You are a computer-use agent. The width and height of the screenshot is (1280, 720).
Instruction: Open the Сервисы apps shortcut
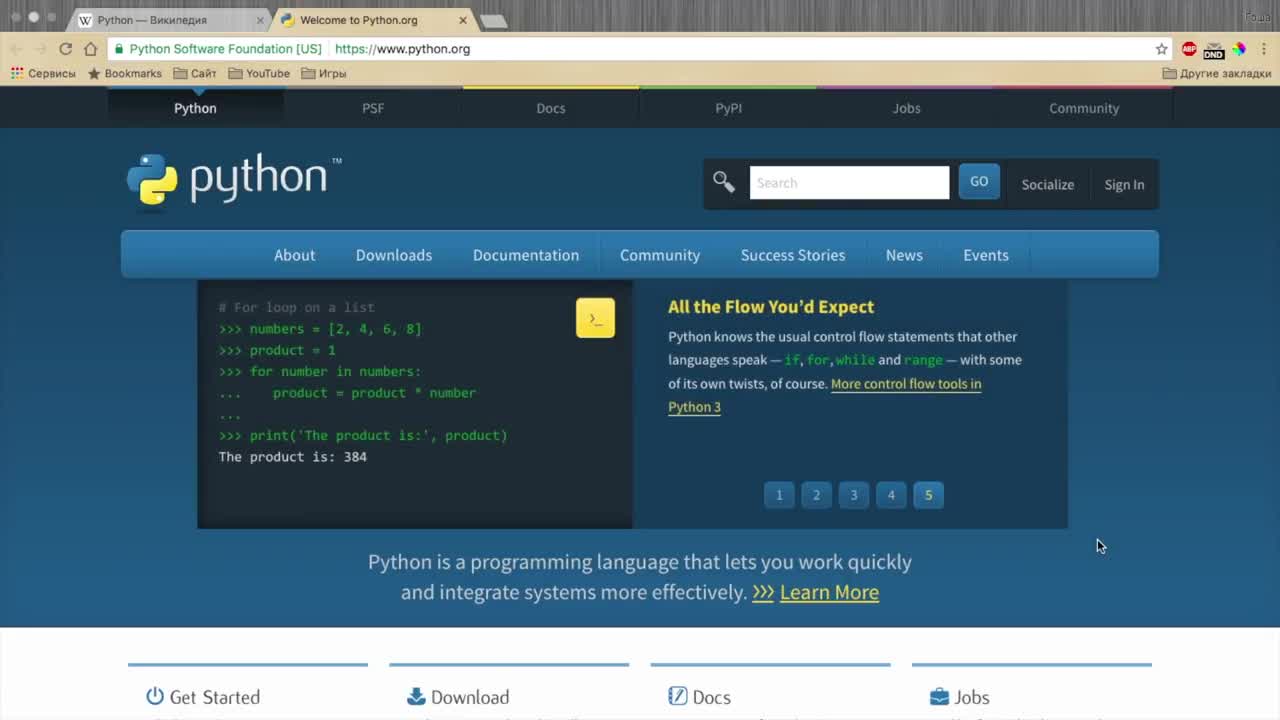43,73
